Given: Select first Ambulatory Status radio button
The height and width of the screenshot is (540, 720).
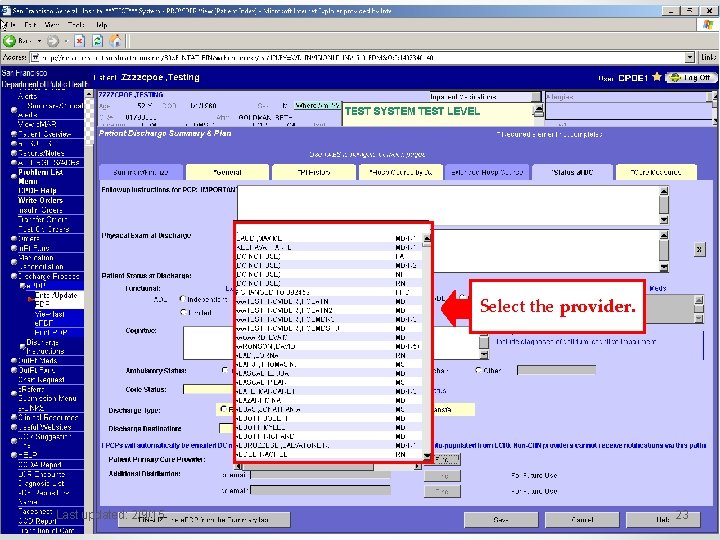Looking at the screenshot, I should click(x=225, y=370).
